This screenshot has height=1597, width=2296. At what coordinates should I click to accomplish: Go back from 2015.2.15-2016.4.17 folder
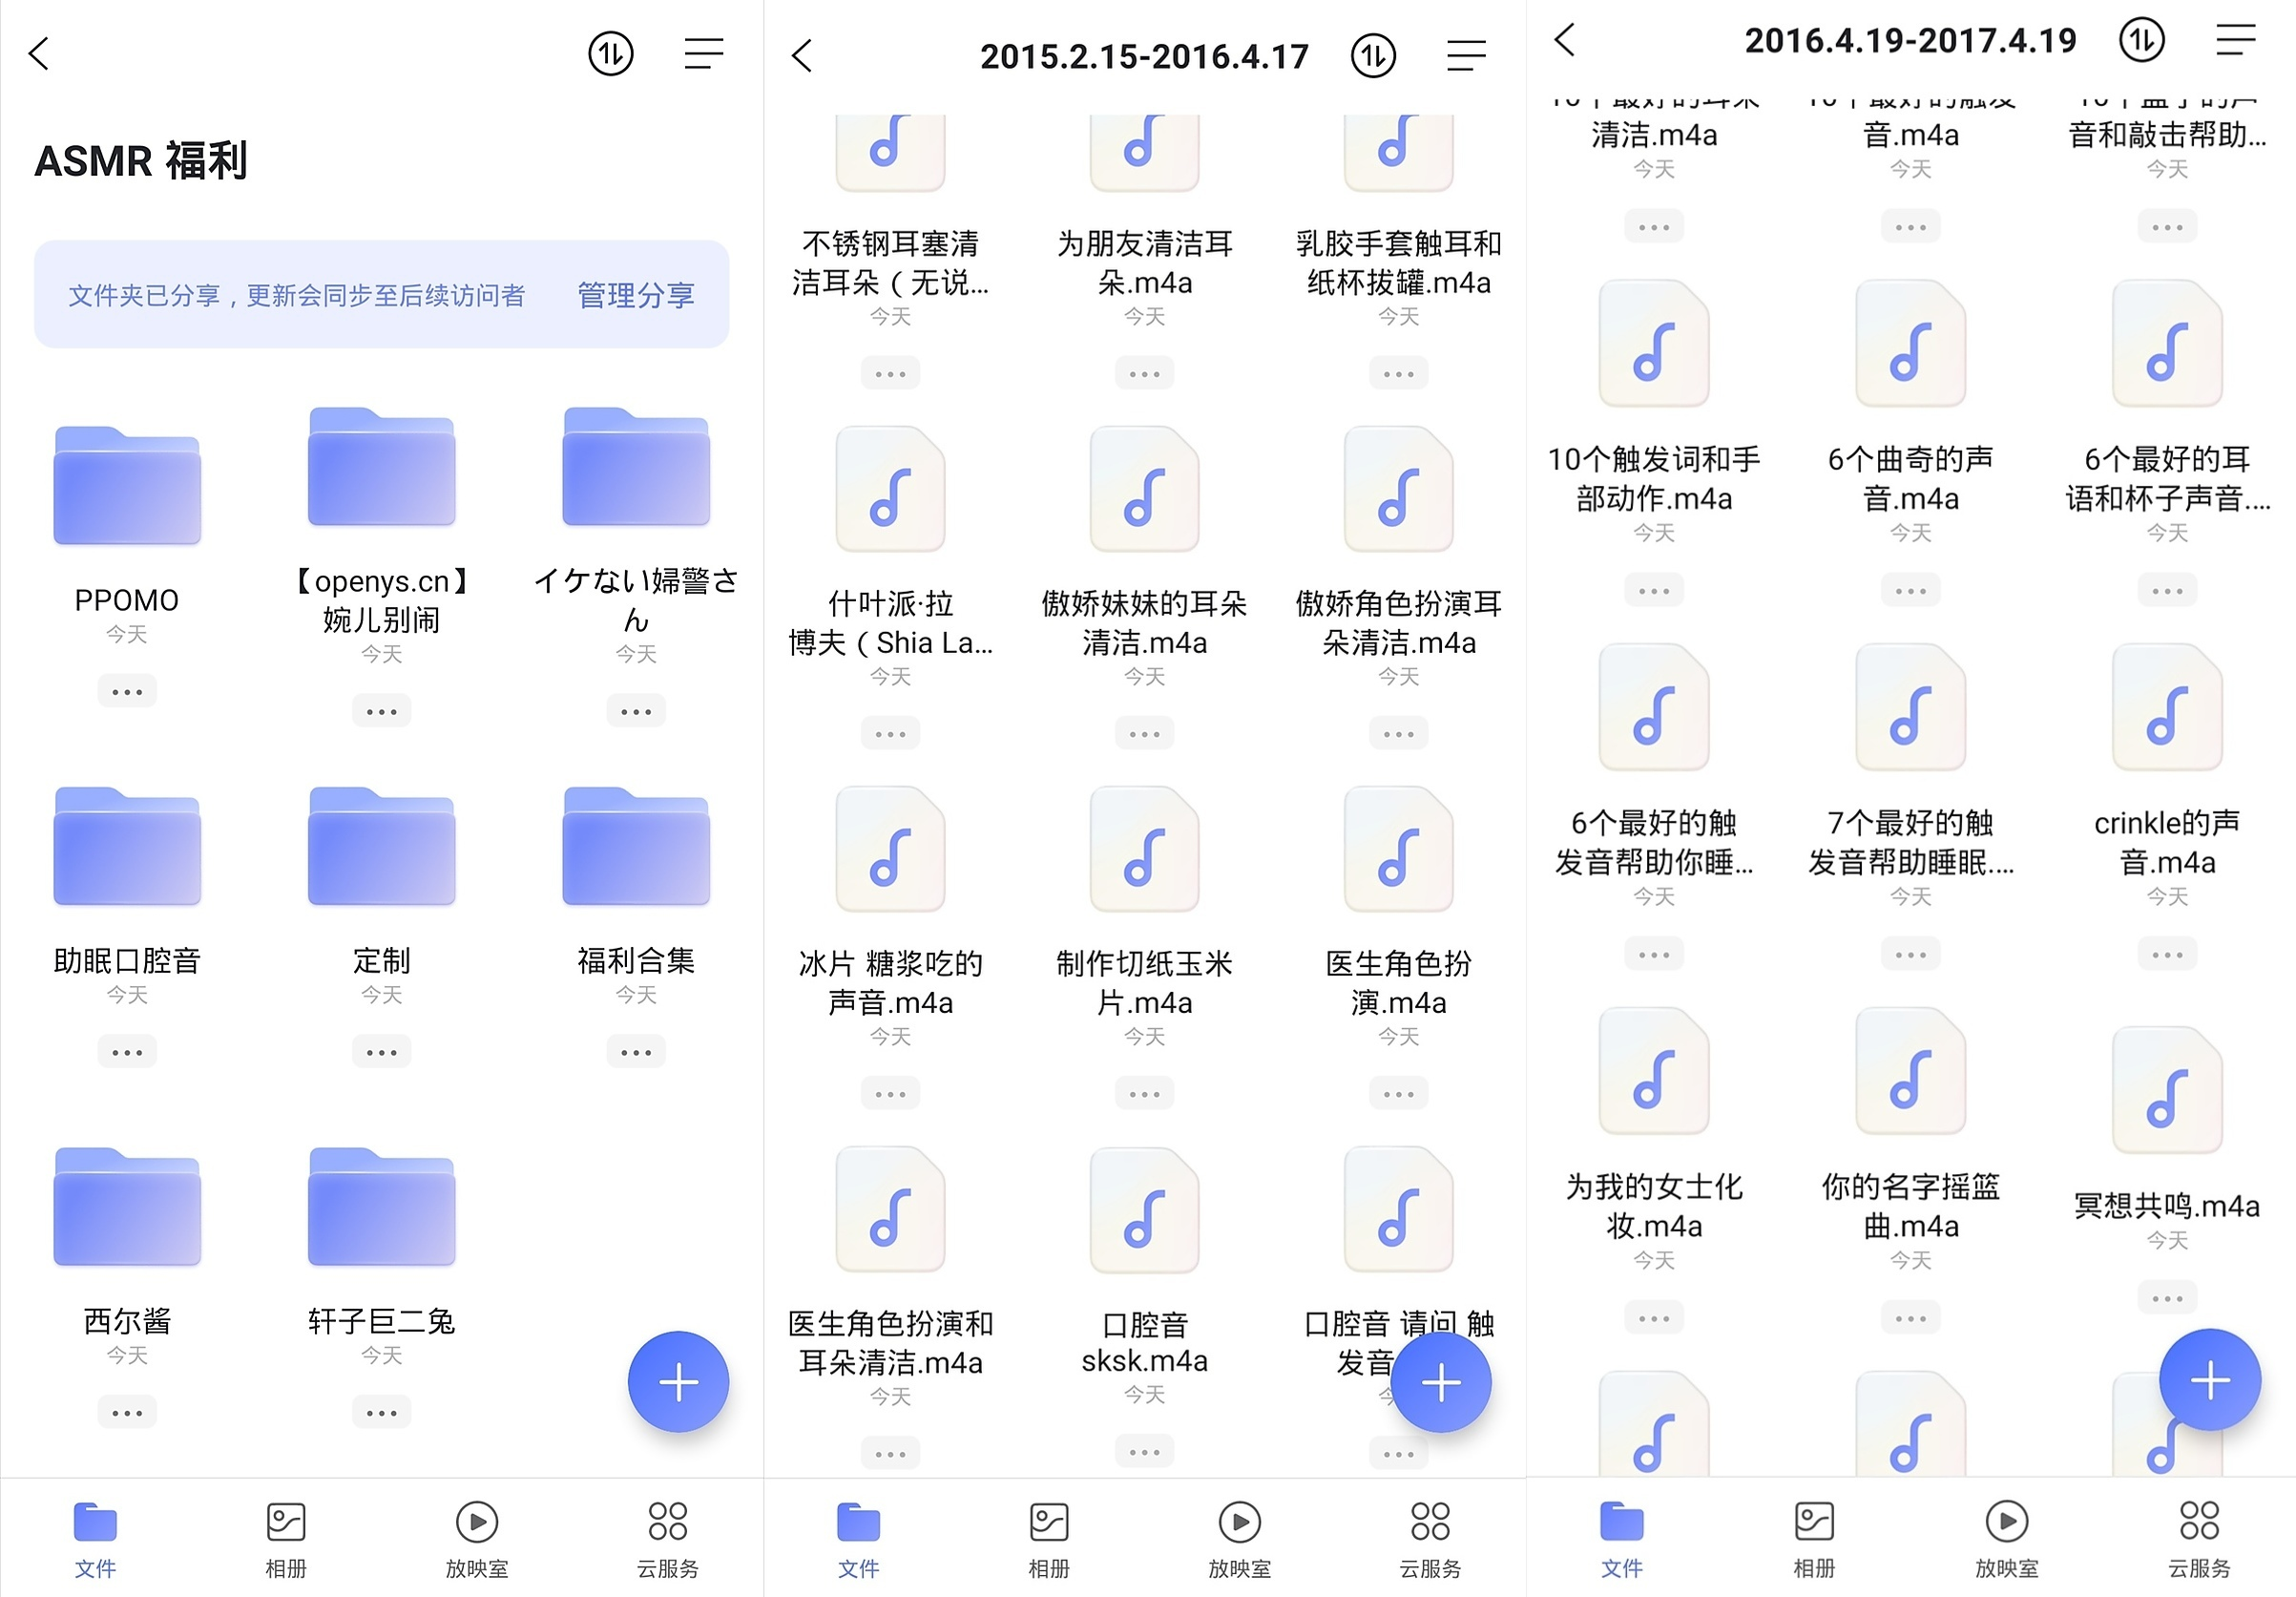(802, 56)
